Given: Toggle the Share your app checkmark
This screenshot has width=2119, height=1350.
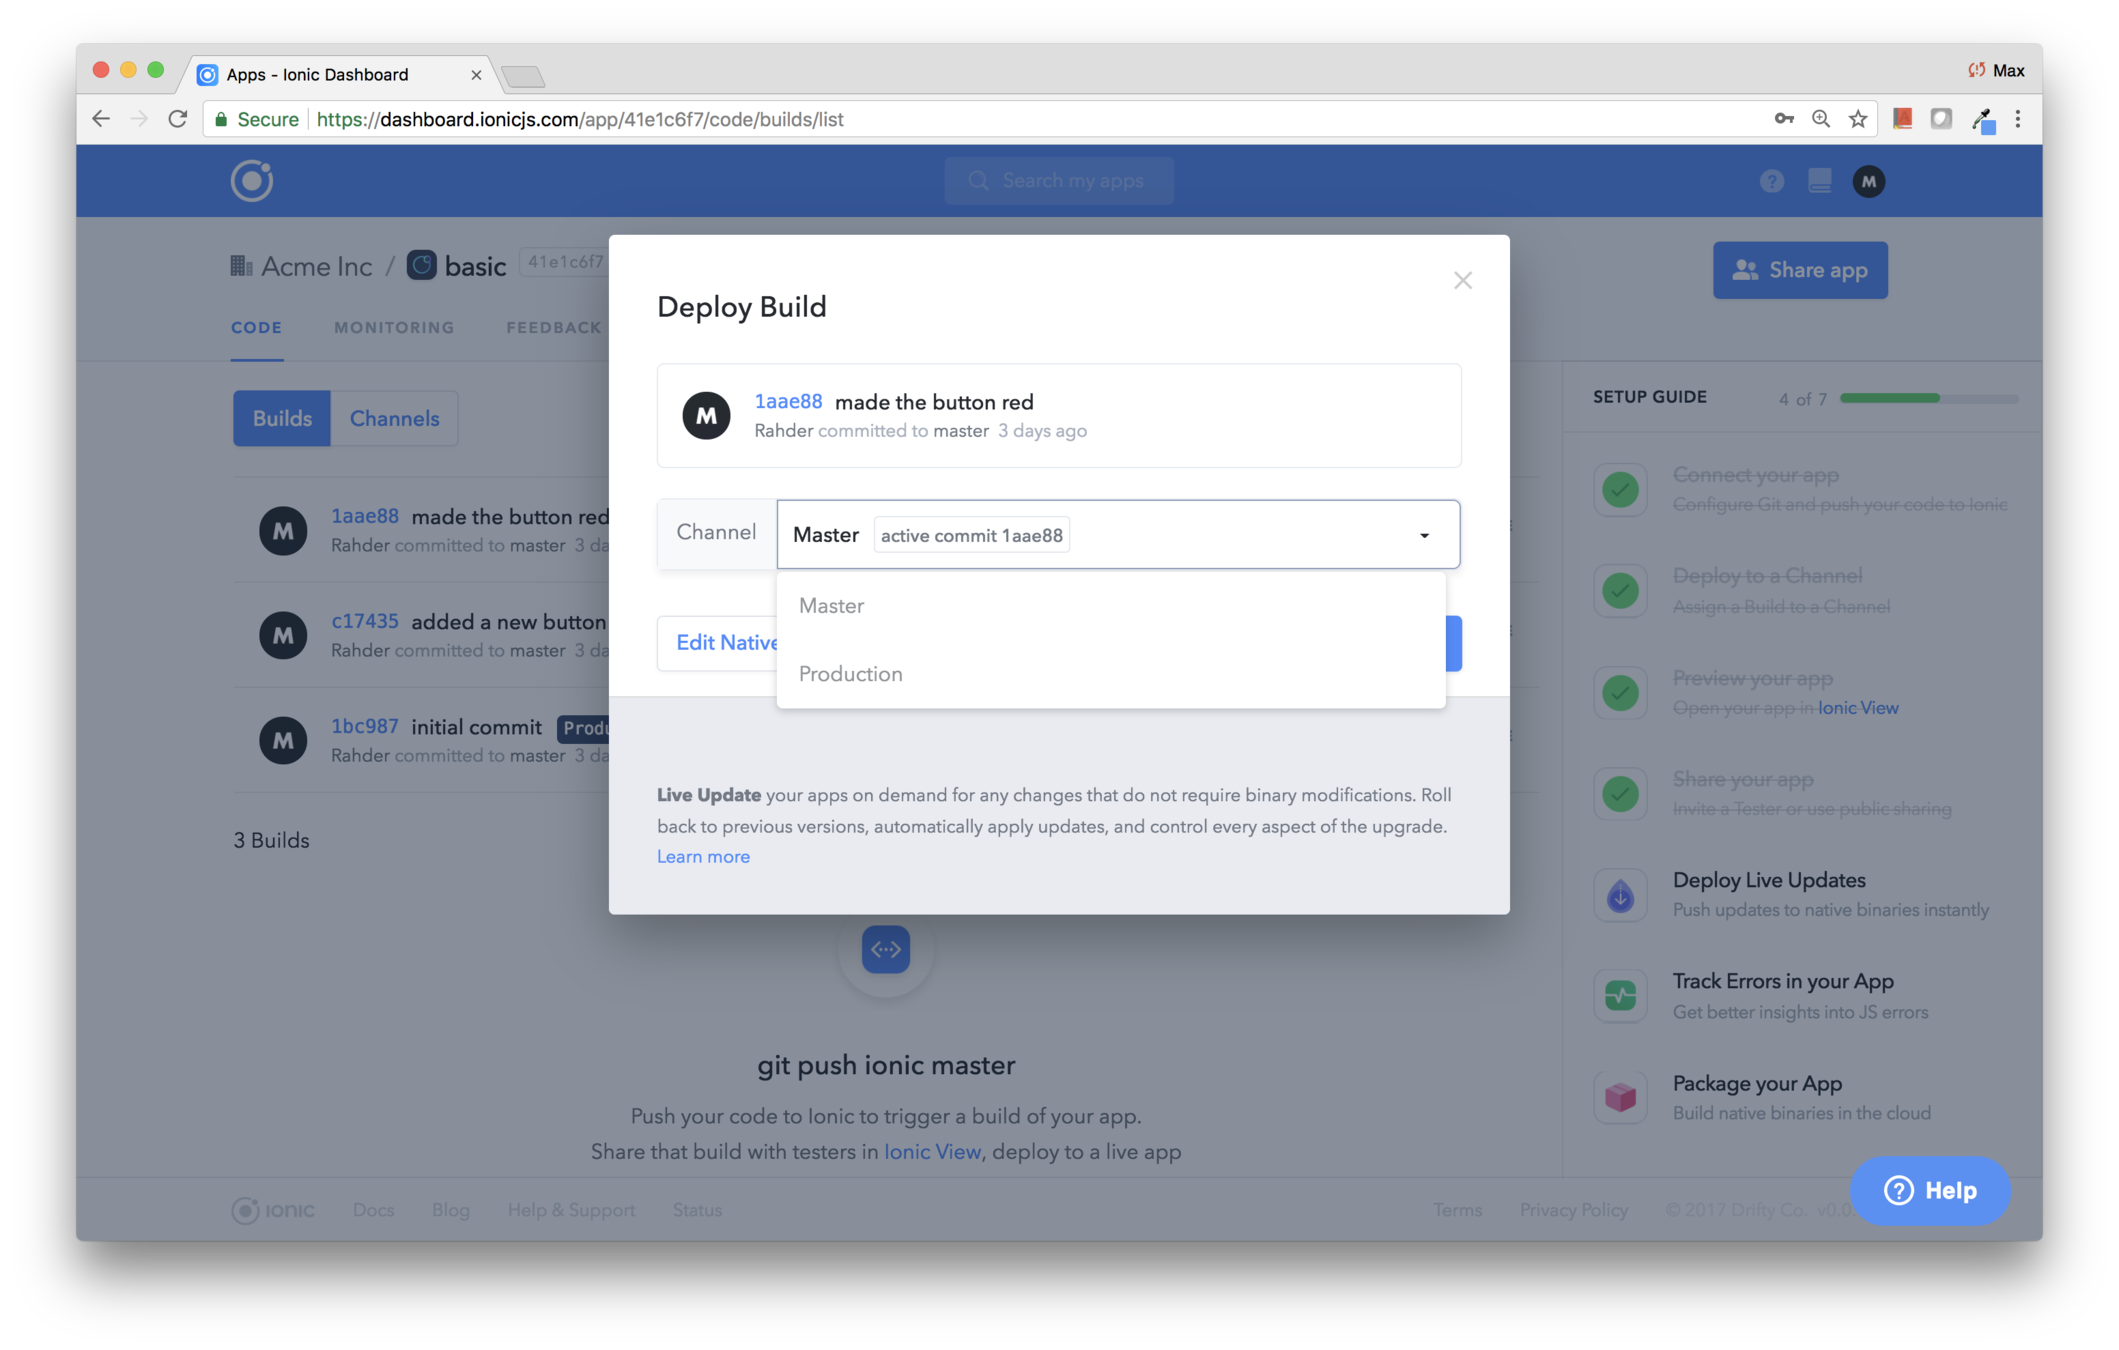Looking at the screenshot, I should pyautogui.click(x=1620, y=794).
